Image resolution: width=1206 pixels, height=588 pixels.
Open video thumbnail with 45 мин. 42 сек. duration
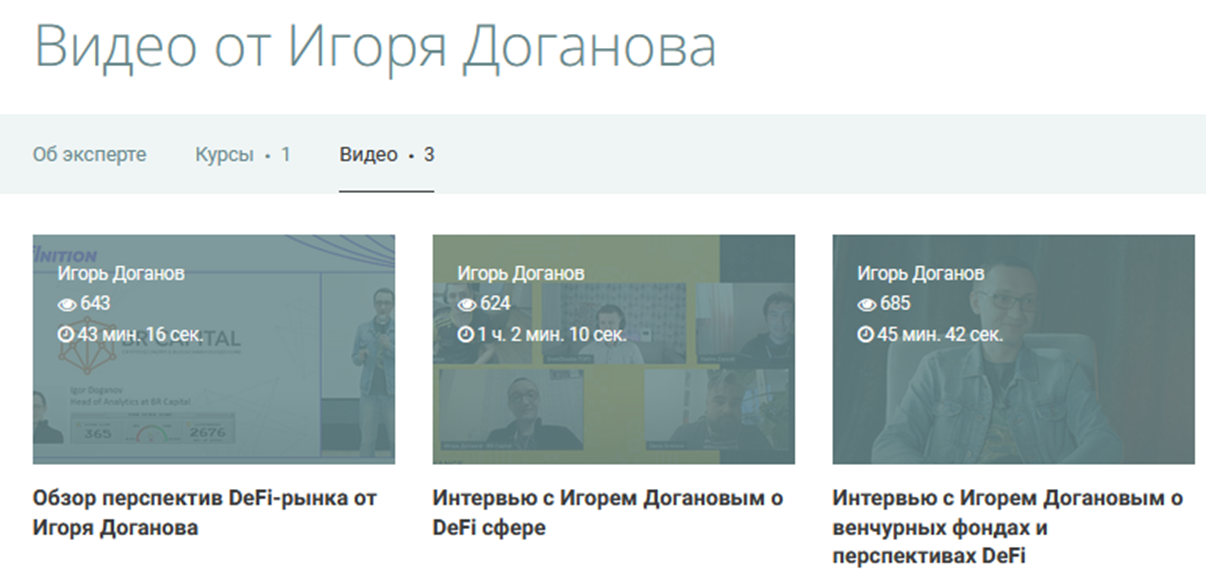click(x=1014, y=349)
